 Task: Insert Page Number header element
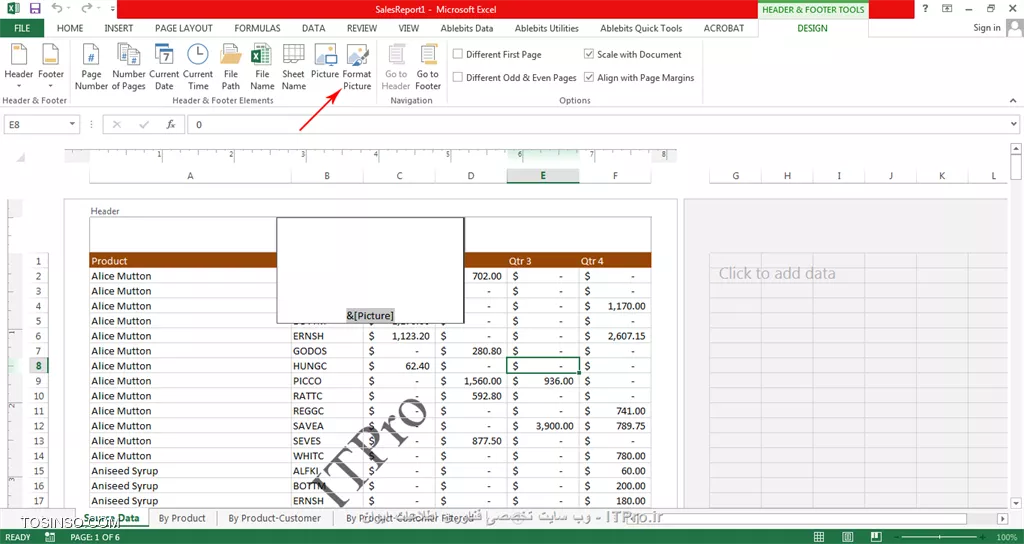pyautogui.click(x=91, y=67)
